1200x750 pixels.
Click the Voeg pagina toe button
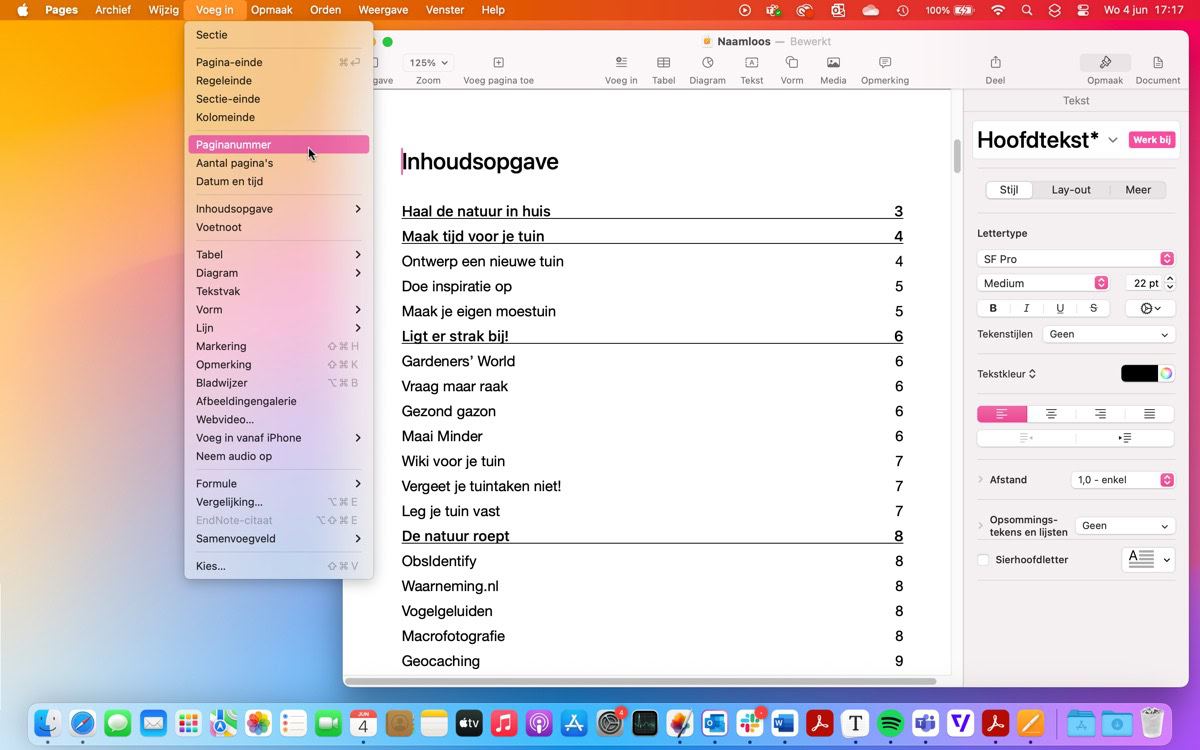pyautogui.click(x=498, y=62)
